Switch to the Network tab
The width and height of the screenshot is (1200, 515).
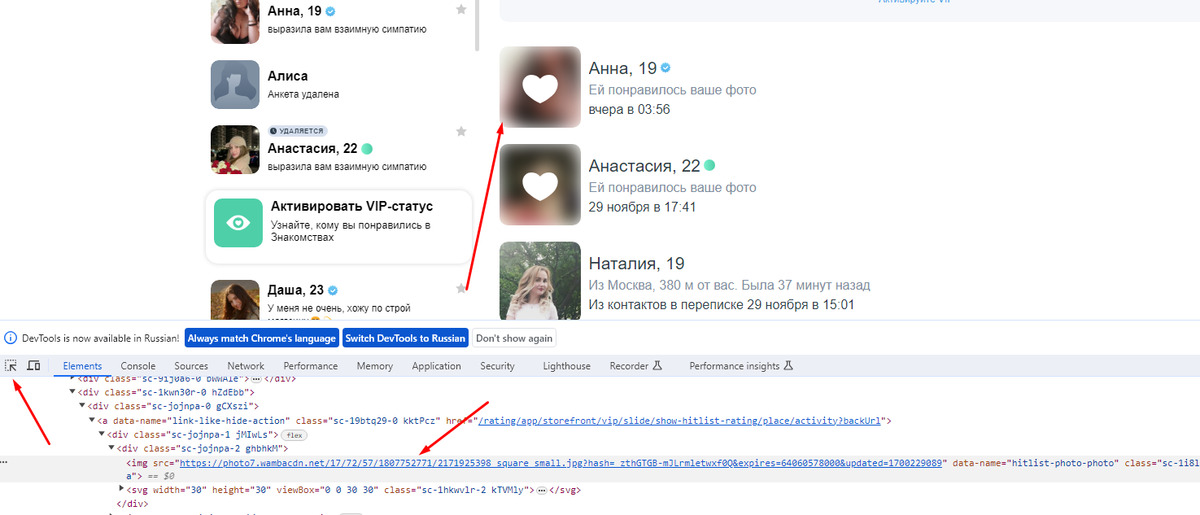click(246, 366)
